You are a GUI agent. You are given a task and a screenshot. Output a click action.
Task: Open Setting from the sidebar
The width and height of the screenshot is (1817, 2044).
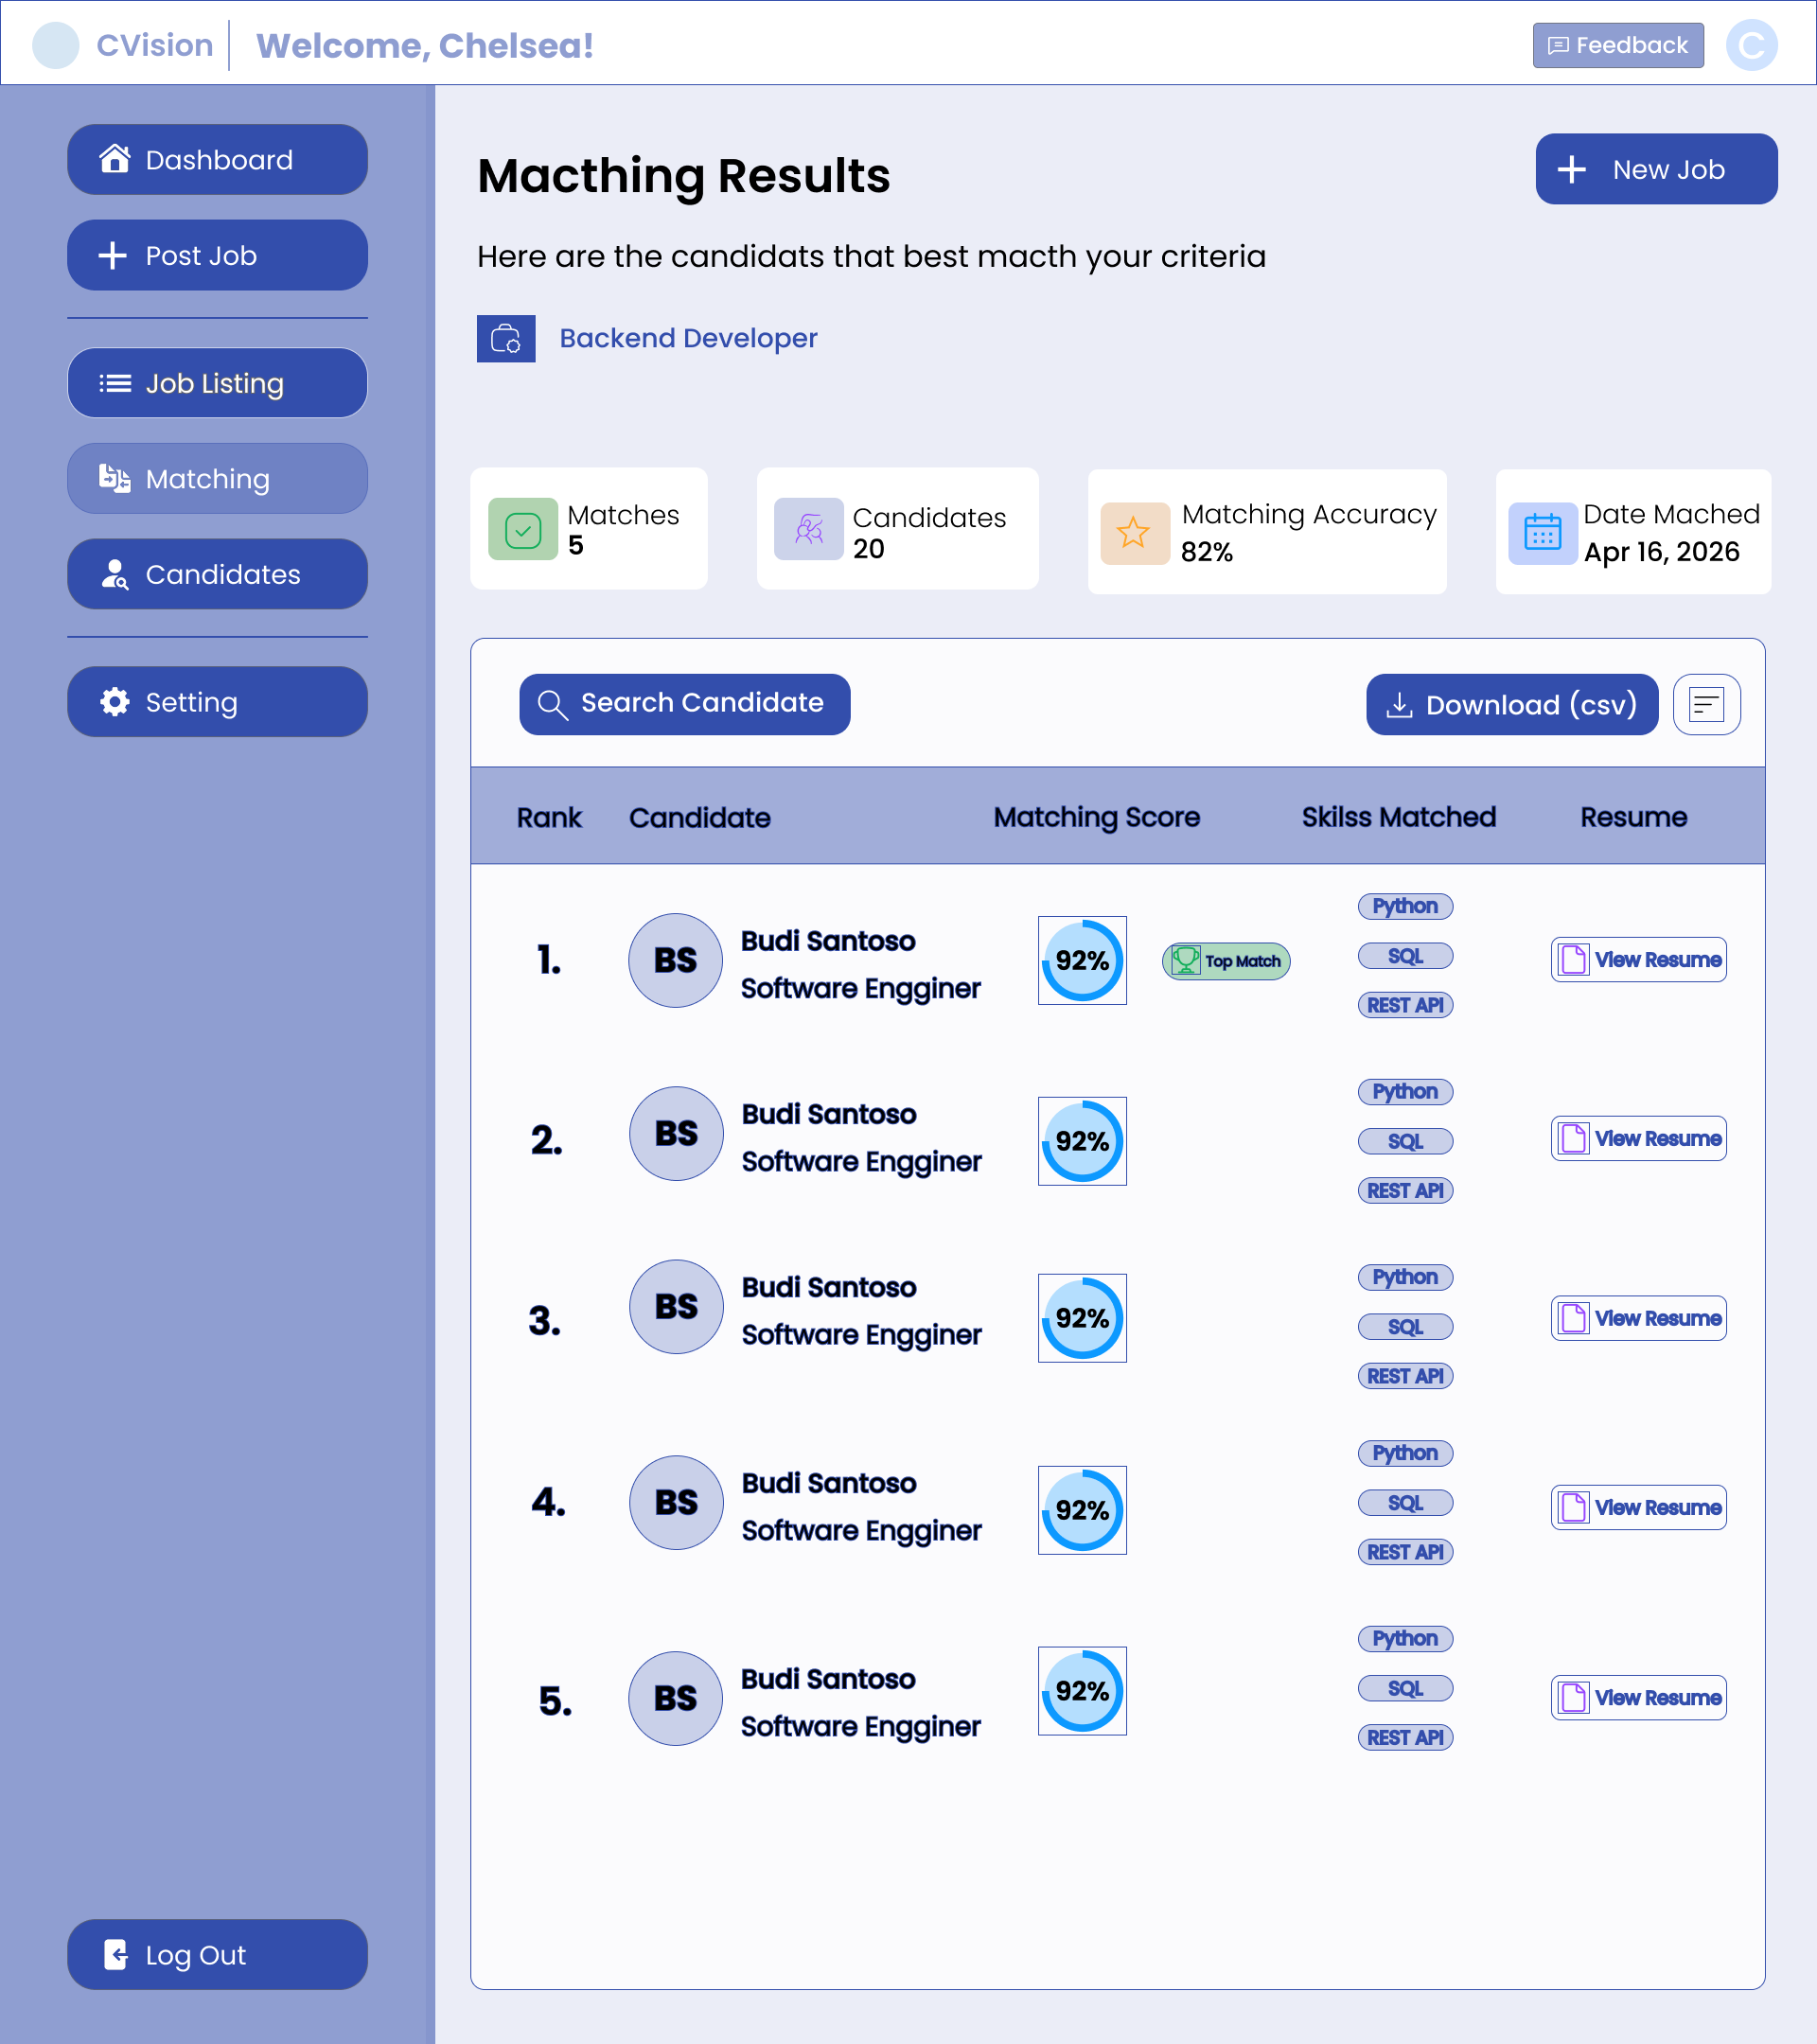pos(217,702)
